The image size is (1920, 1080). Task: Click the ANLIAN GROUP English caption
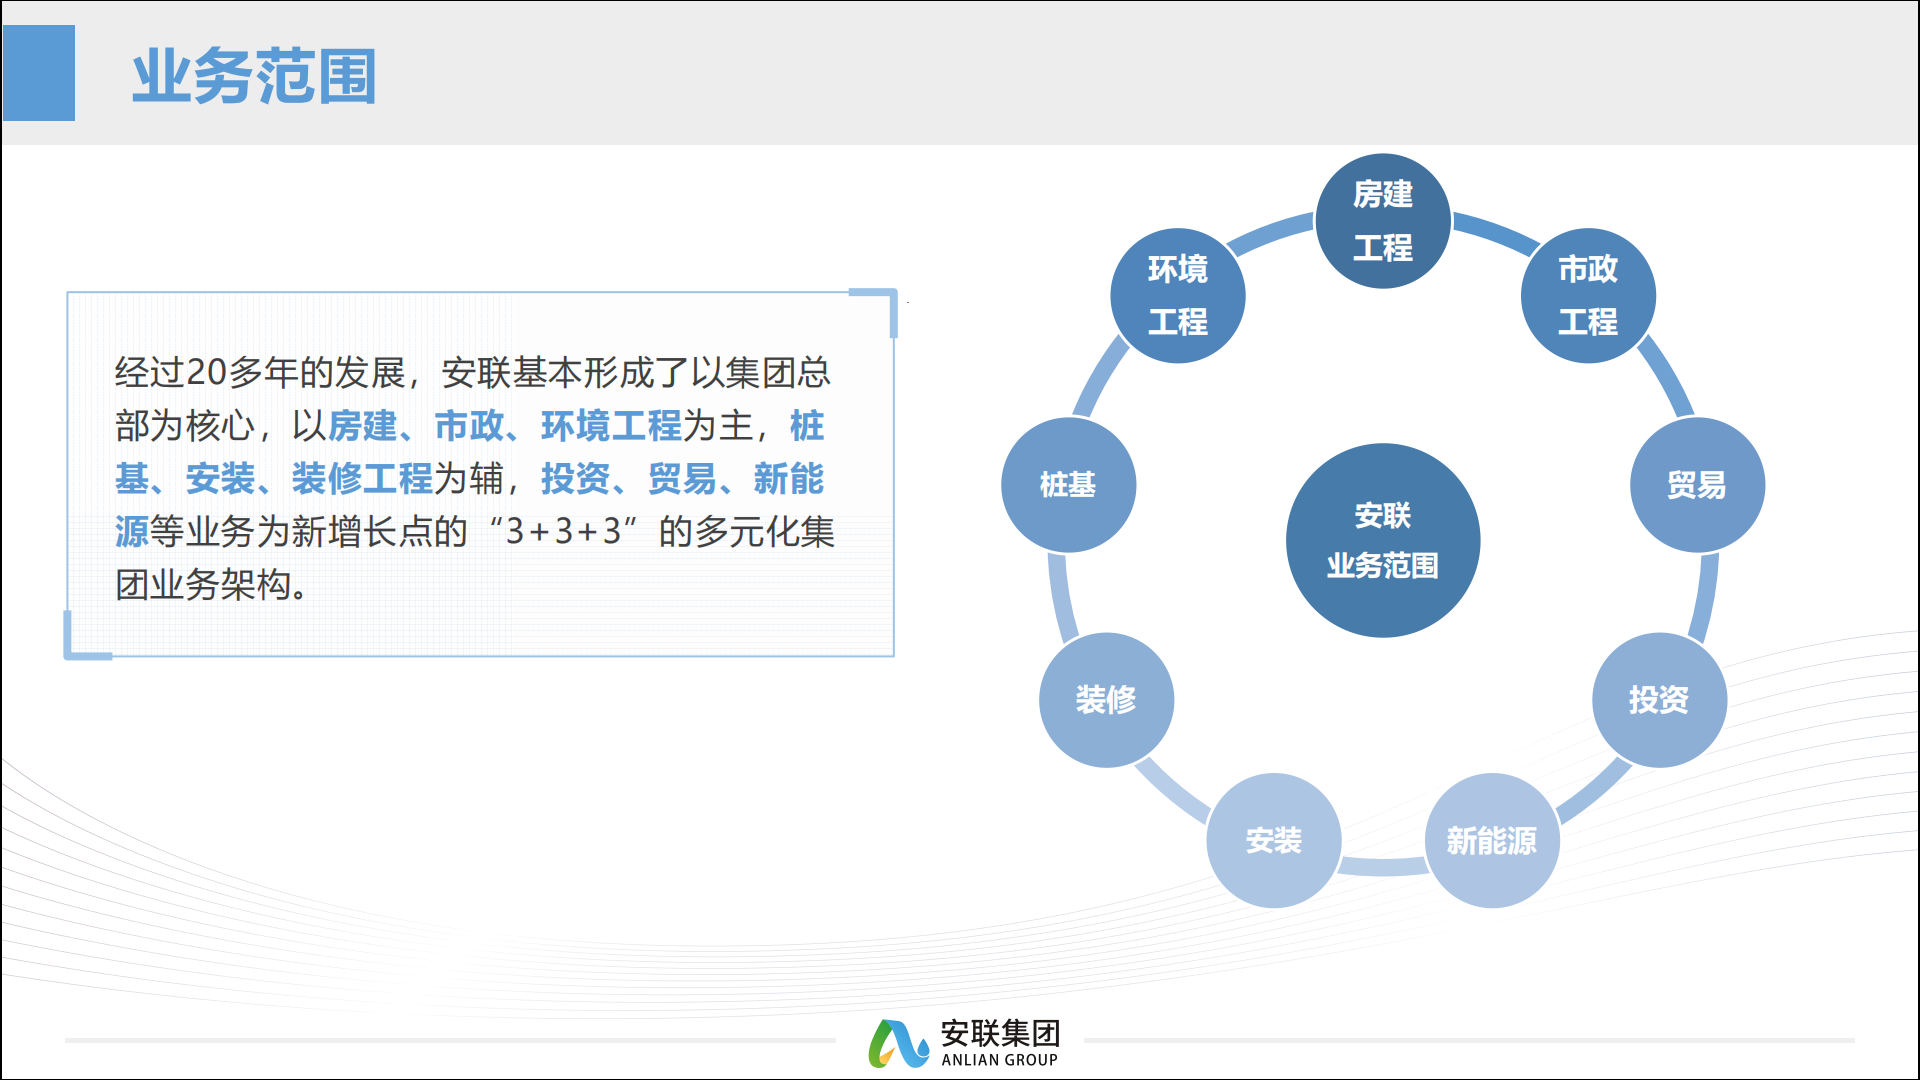[1000, 1060]
